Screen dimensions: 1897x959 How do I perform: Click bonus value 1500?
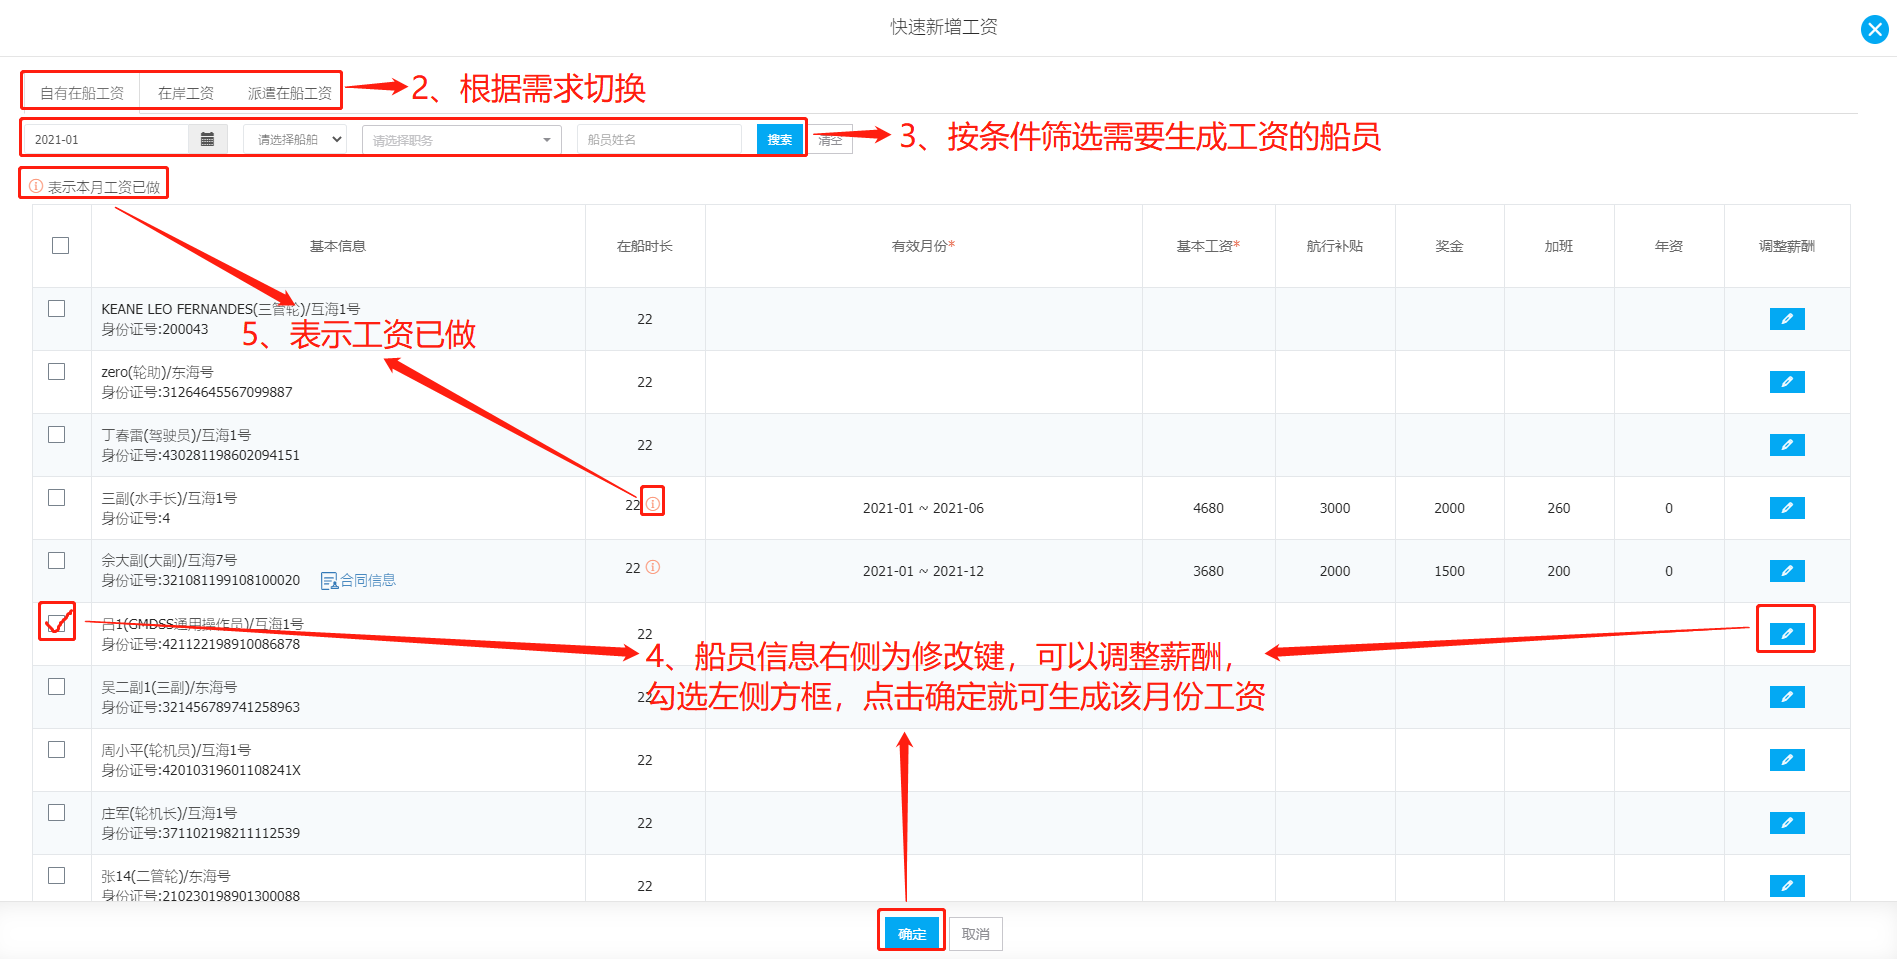1449,571
